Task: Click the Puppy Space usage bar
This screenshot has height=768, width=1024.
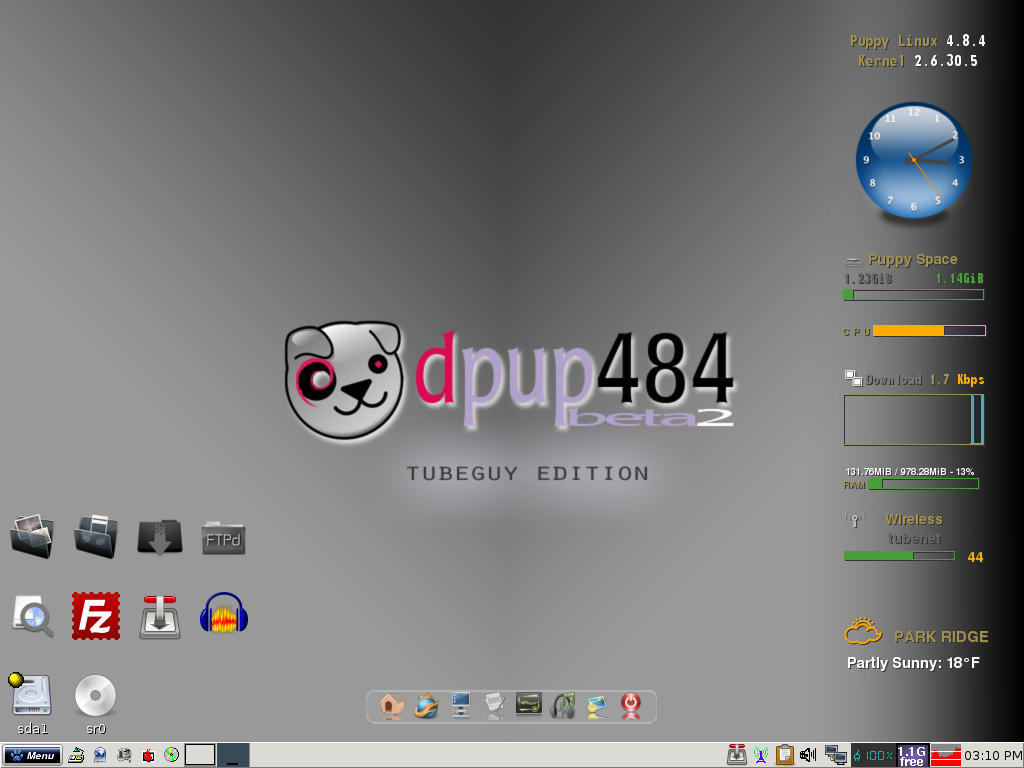Action: 914,295
